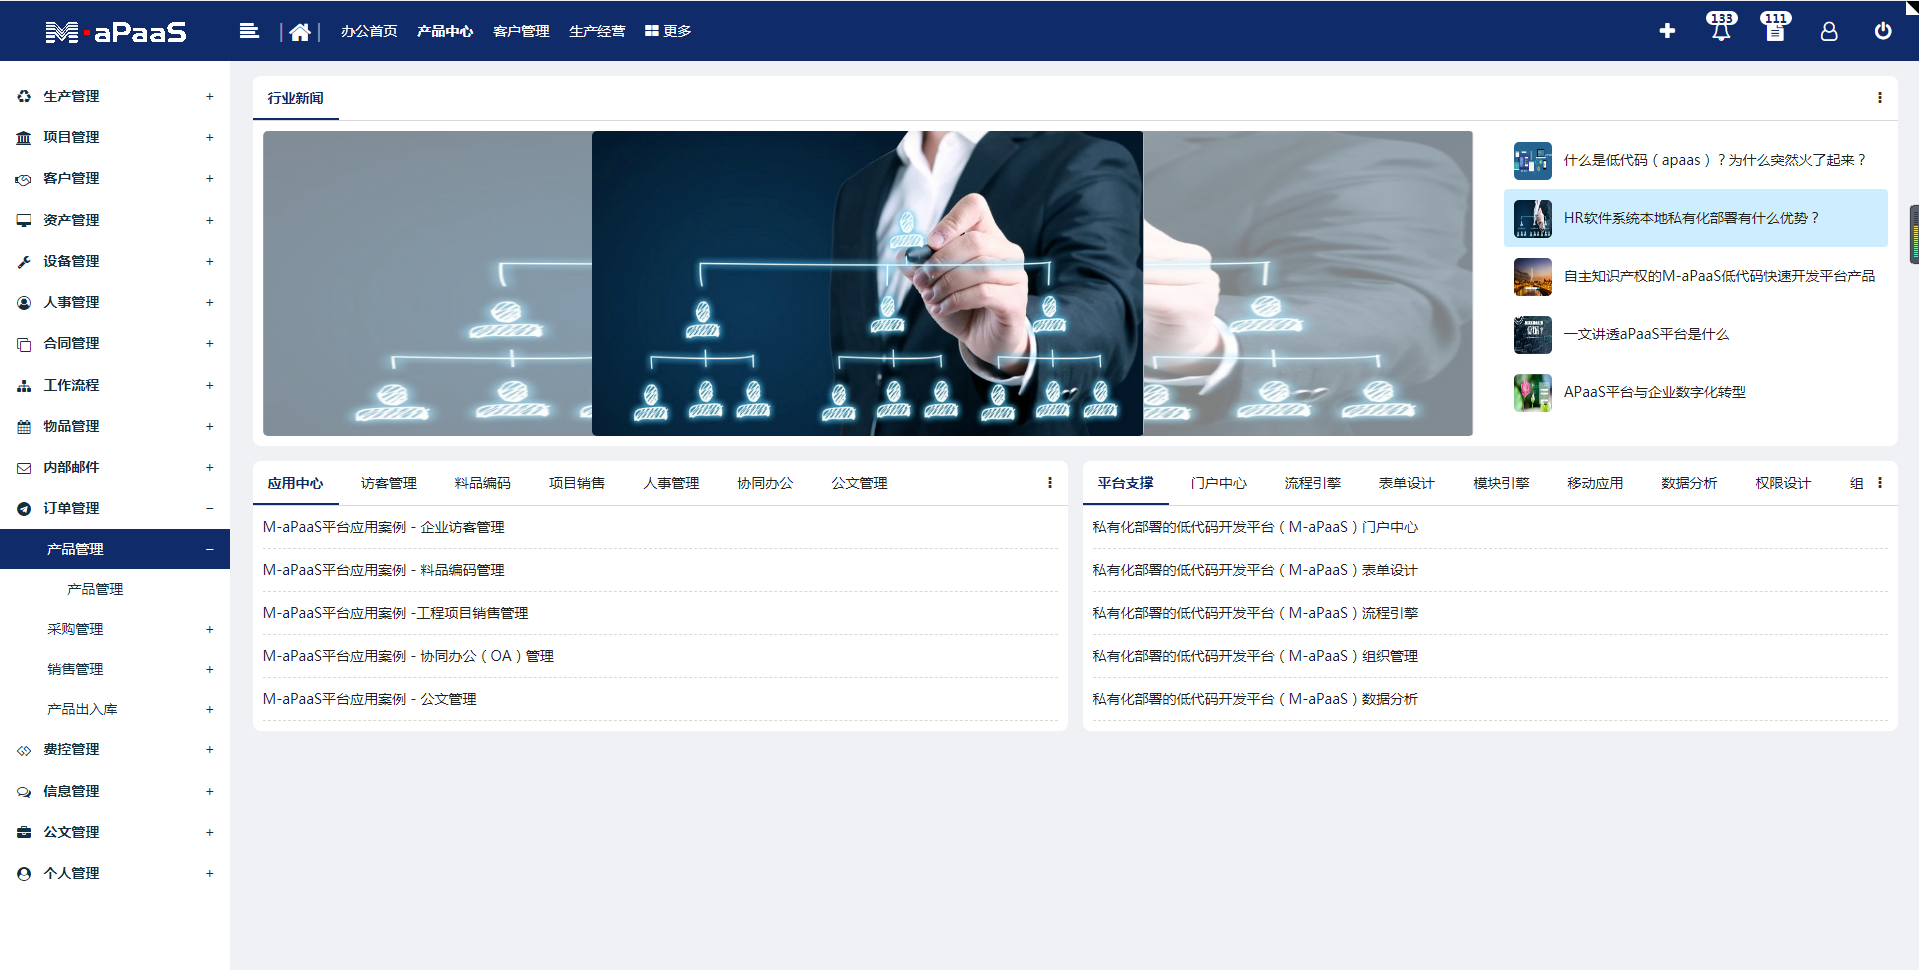
Task: Switch to the 流程引擎 tab
Action: 1313,484
